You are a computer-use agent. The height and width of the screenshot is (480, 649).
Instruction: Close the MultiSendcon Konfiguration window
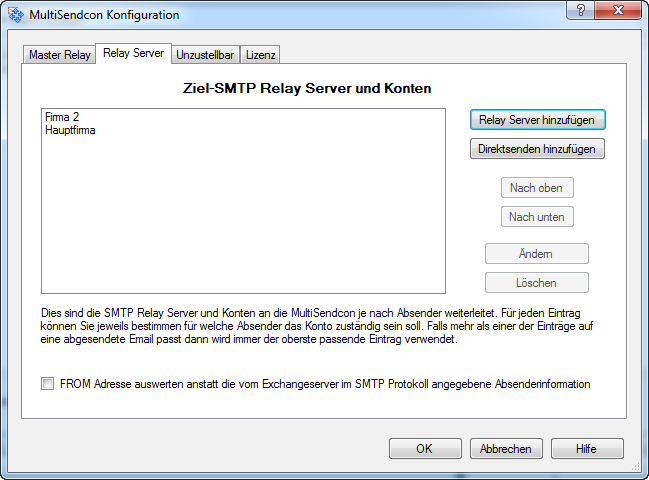pyautogui.click(x=618, y=10)
